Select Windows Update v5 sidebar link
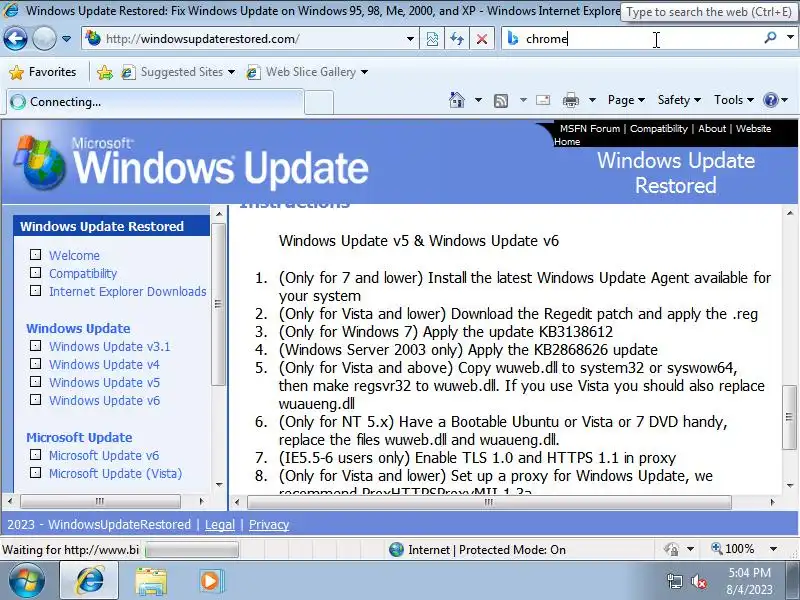 click(x=104, y=383)
